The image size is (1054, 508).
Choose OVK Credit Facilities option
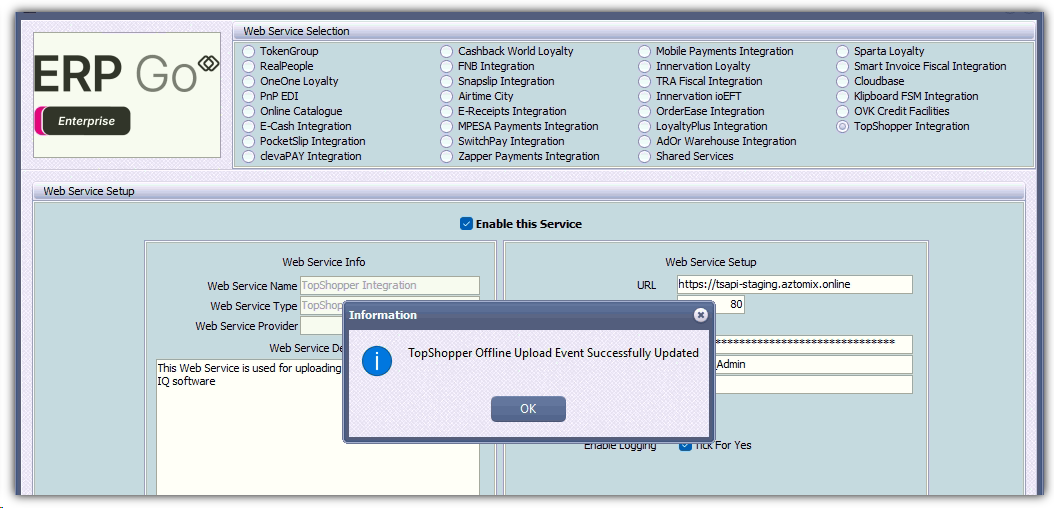click(842, 112)
